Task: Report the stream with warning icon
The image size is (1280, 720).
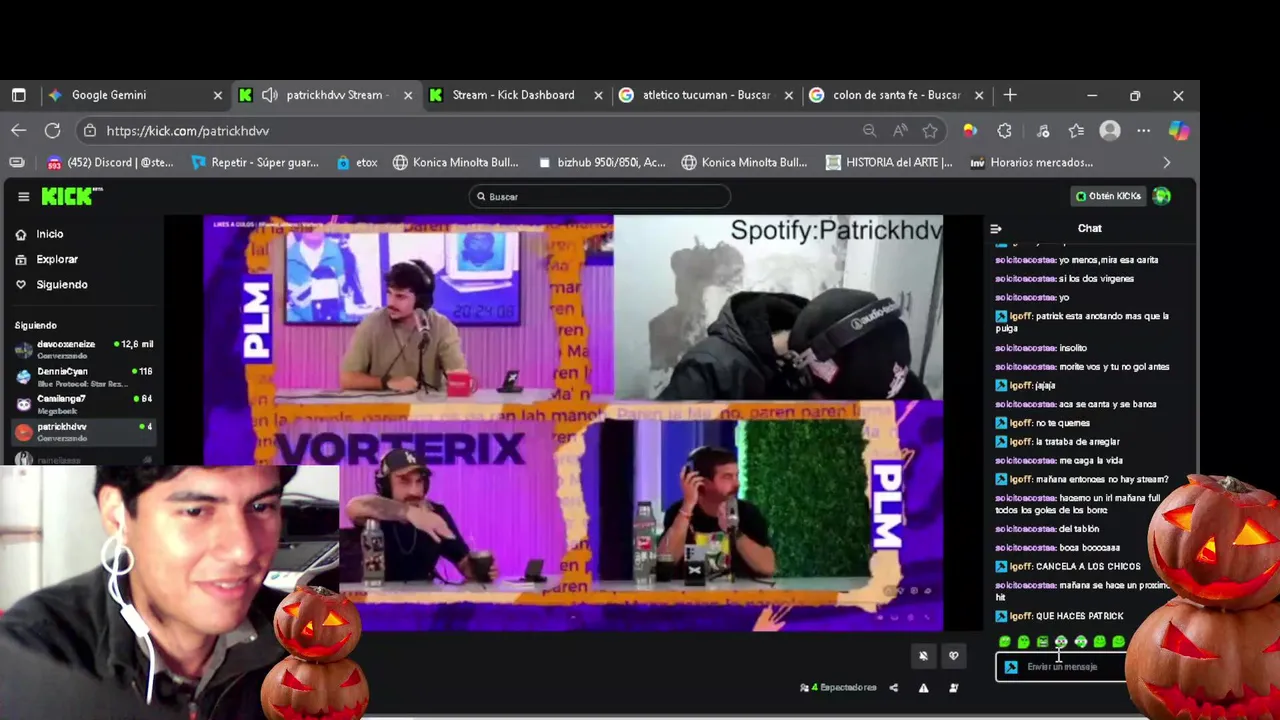Action: click(923, 688)
